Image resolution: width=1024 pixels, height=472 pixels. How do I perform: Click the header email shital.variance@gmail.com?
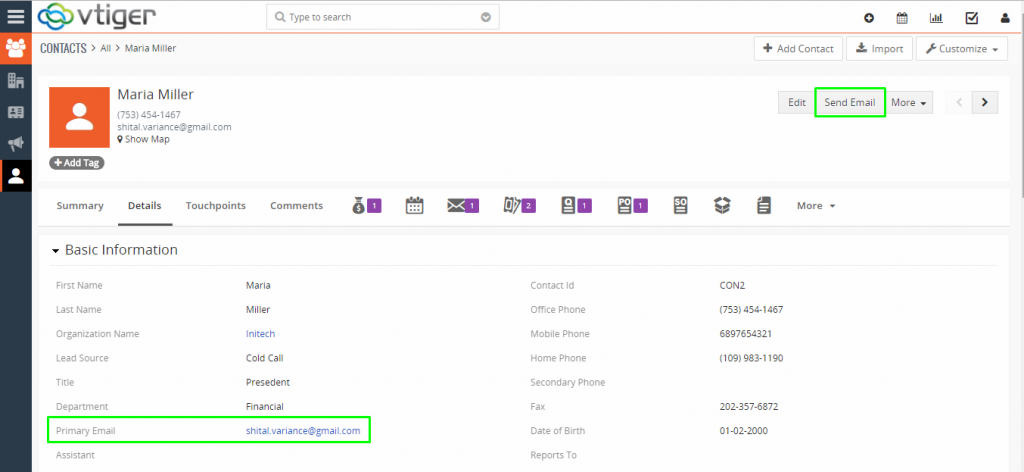(174, 127)
